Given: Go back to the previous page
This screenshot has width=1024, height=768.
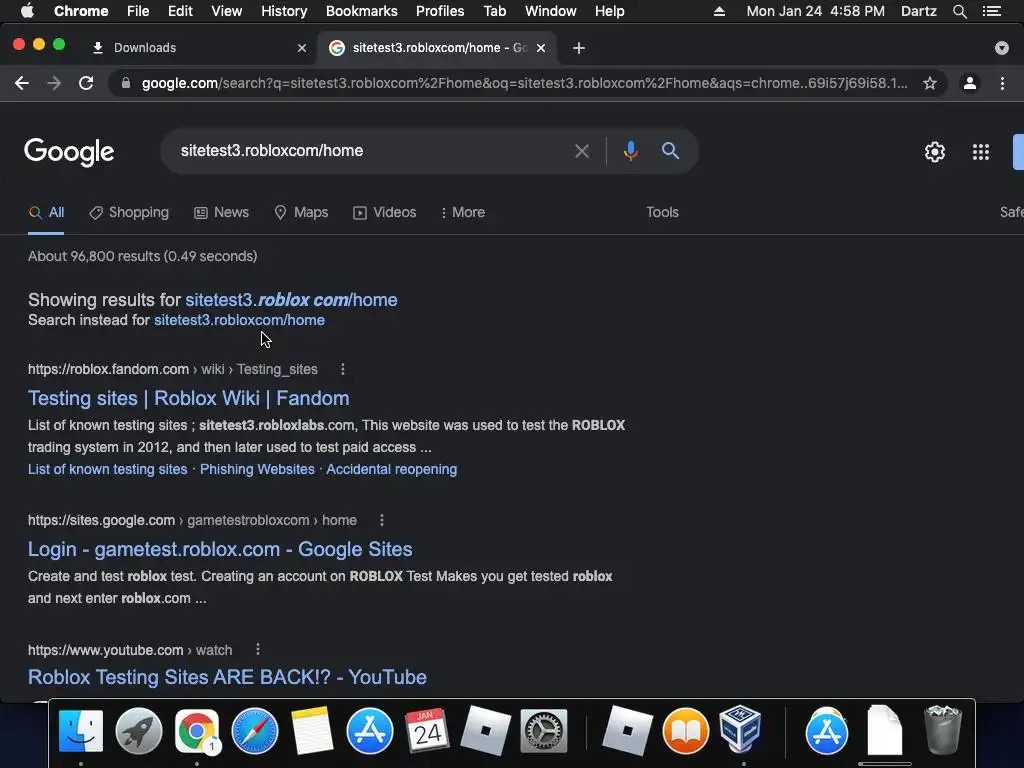Looking at the screenshot, I should [22, 83].
